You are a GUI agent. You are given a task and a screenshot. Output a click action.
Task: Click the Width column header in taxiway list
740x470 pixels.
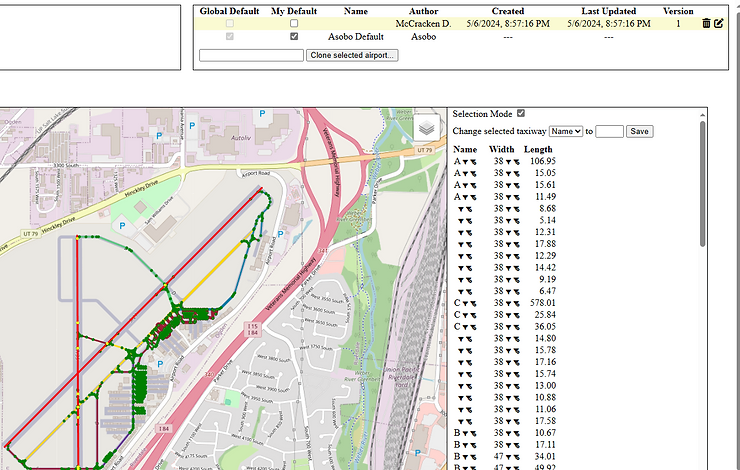(x=501, y=149)
